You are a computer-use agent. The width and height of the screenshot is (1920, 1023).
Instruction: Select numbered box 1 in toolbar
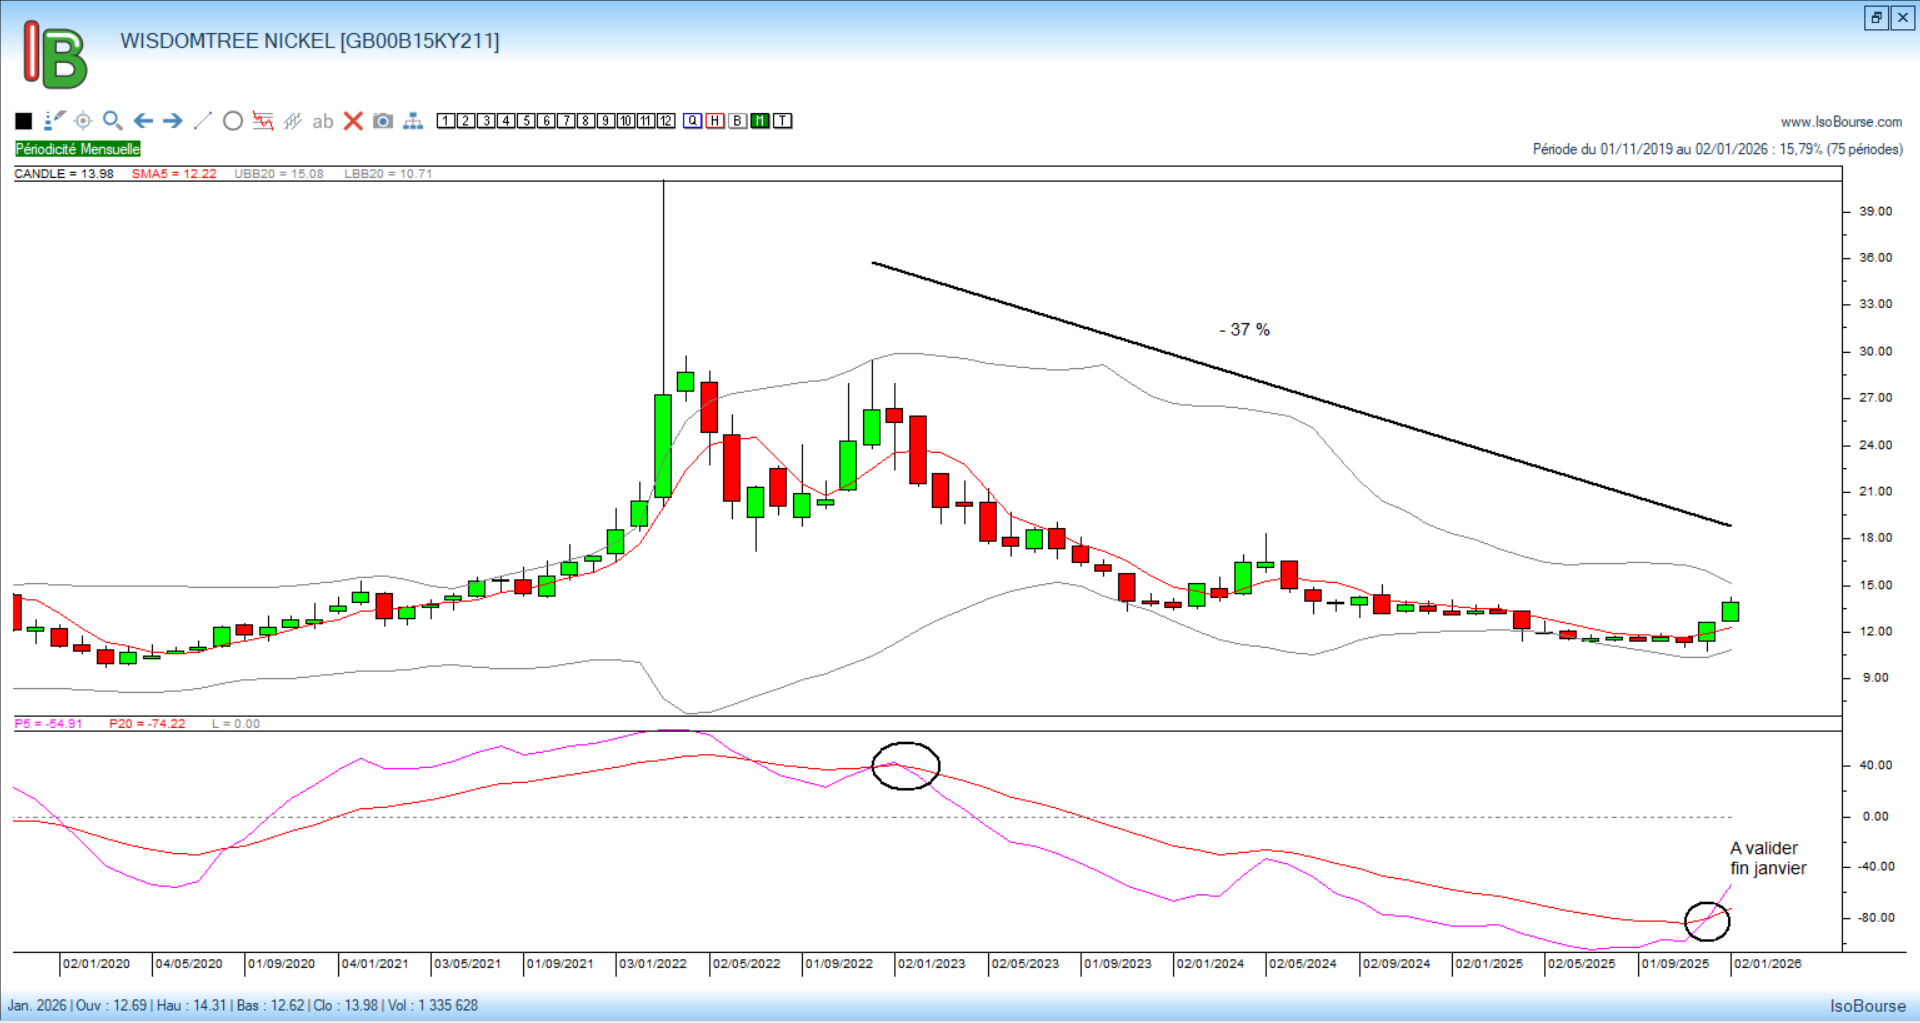pos(446,121)
